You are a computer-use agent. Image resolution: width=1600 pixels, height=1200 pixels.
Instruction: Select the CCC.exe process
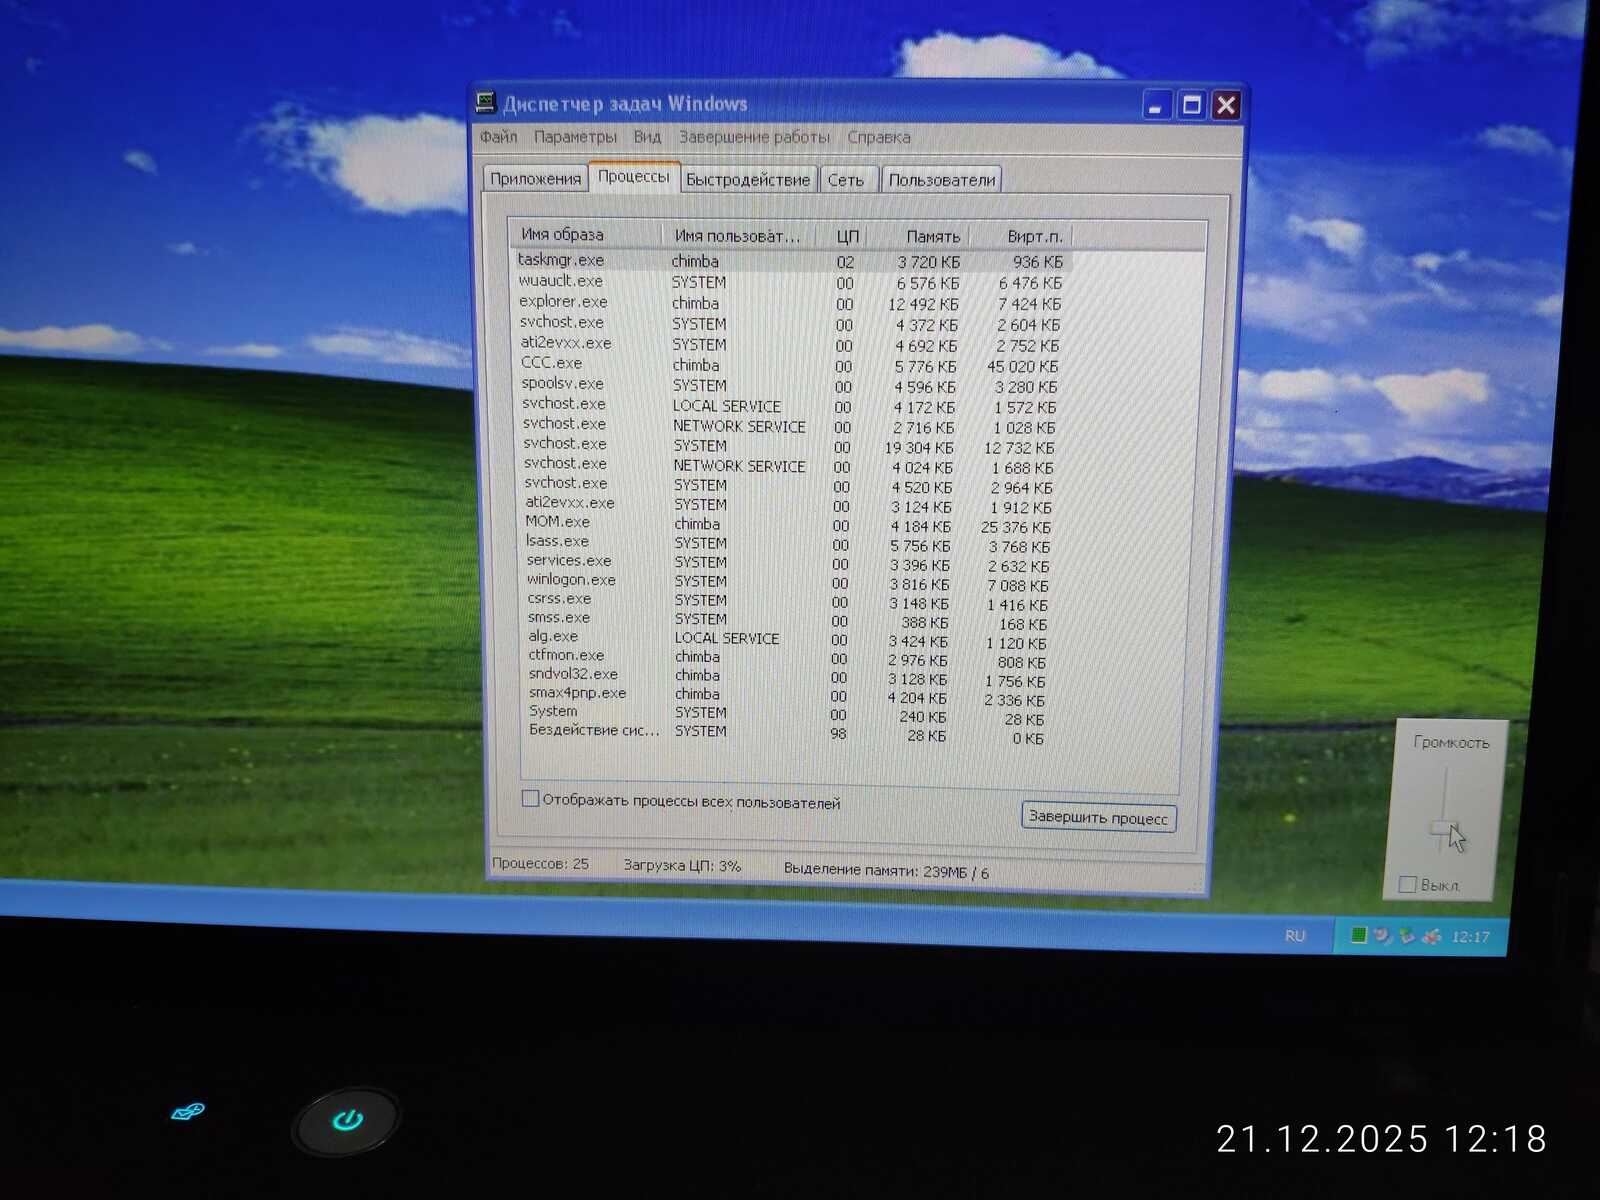790,365
